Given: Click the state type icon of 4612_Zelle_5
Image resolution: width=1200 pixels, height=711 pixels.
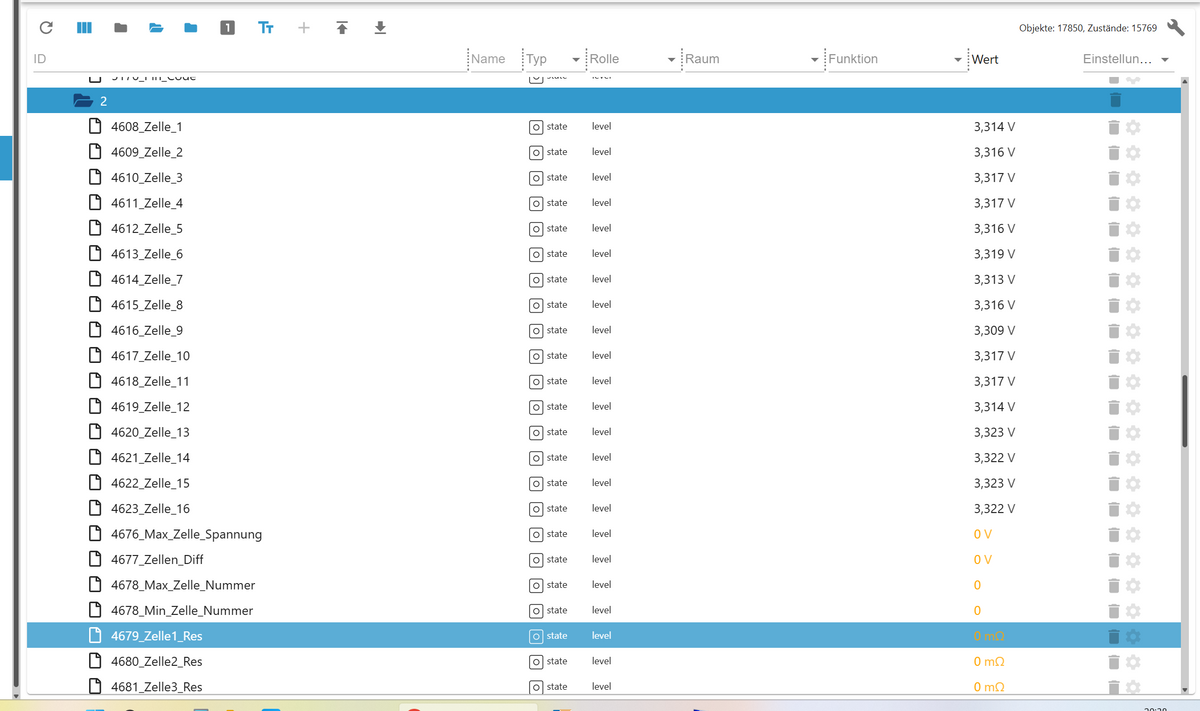Looking at the screenshot, I should point(536,229).
